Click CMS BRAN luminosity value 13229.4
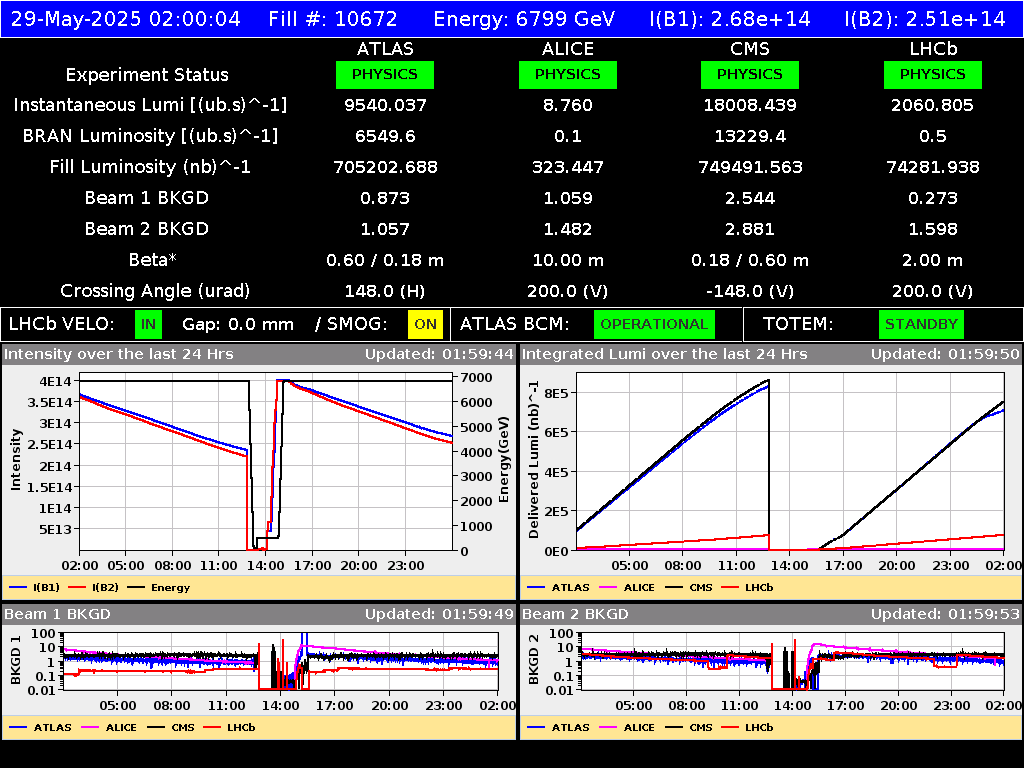Viewport: 1024px width, 768px height. [x=750, y=136]
